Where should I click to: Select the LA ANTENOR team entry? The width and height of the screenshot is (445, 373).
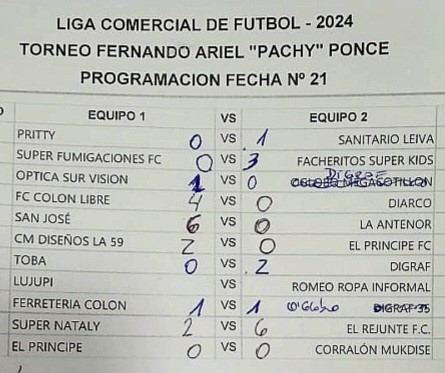(x=395, y=224)
